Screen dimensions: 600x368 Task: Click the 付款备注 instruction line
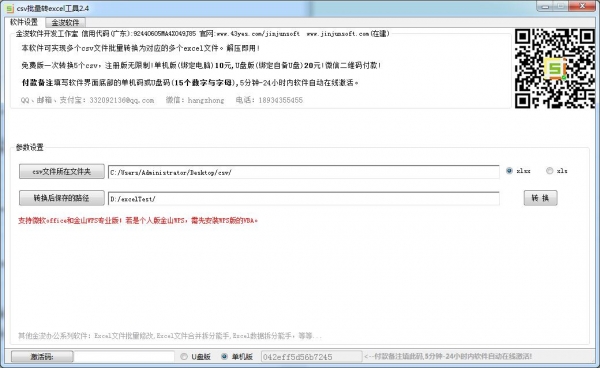tap(190, 83)
